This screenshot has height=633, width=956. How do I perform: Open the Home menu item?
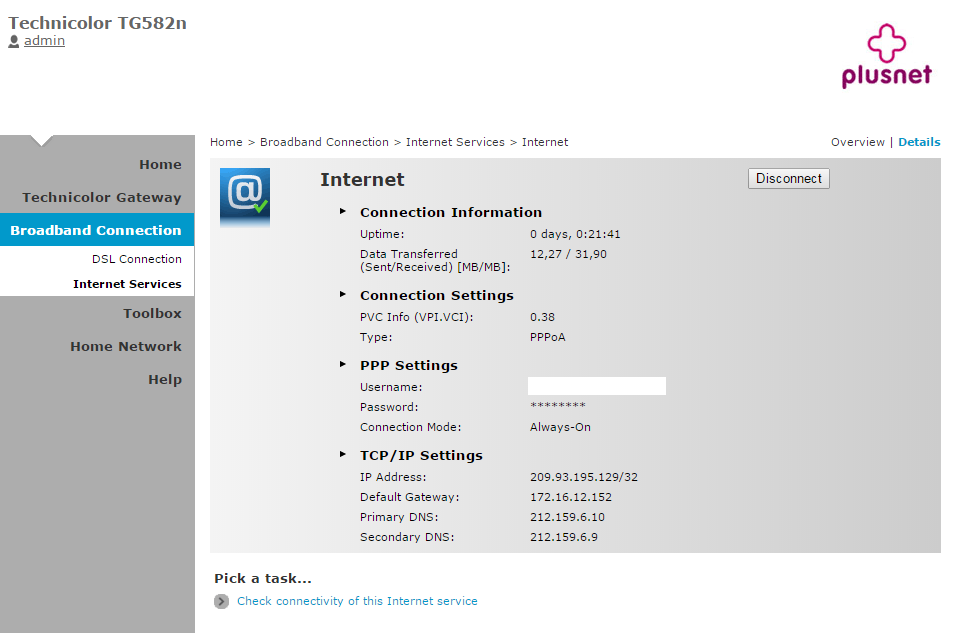(x=160, y=165)
